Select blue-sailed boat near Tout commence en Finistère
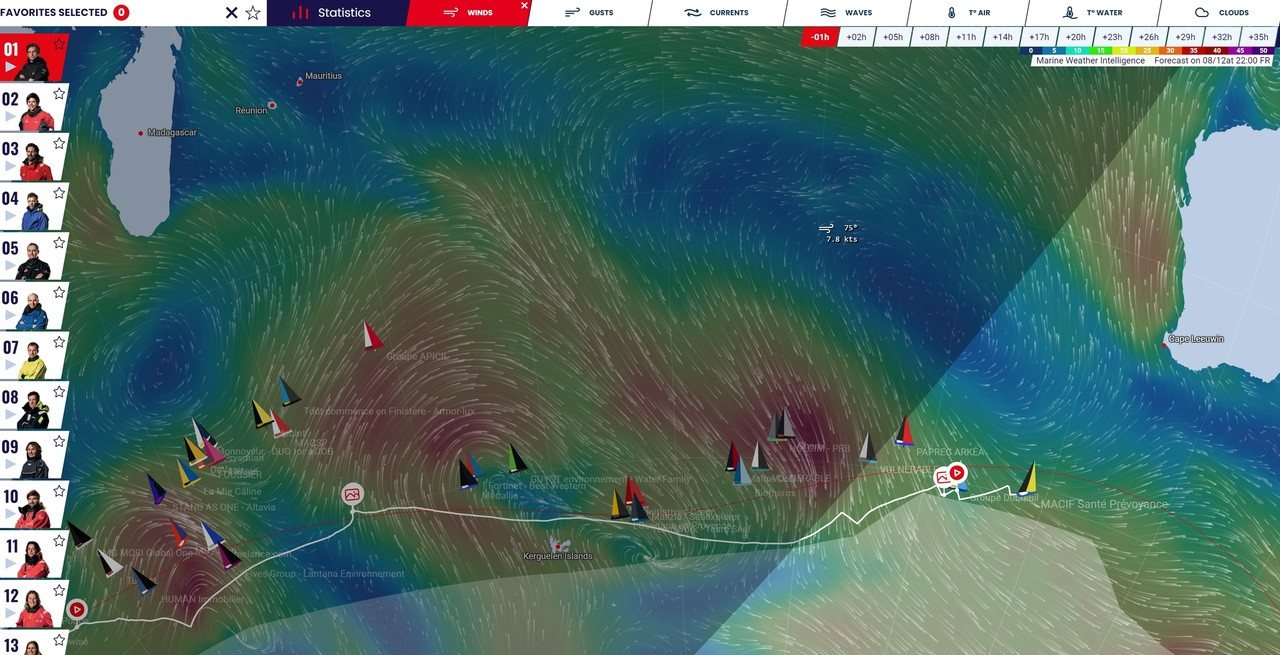The height and width of the screenshot is (655, 1280). pos(289,391)
